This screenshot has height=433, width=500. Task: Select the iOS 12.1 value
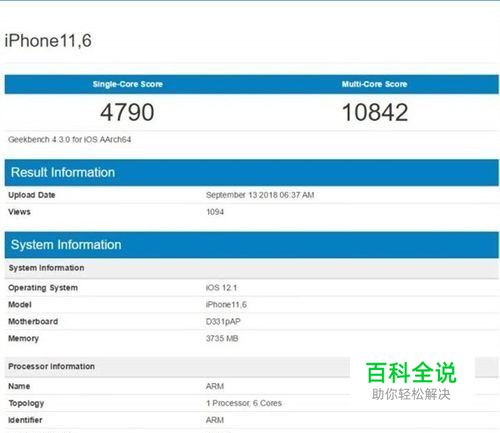coord(221,288)
